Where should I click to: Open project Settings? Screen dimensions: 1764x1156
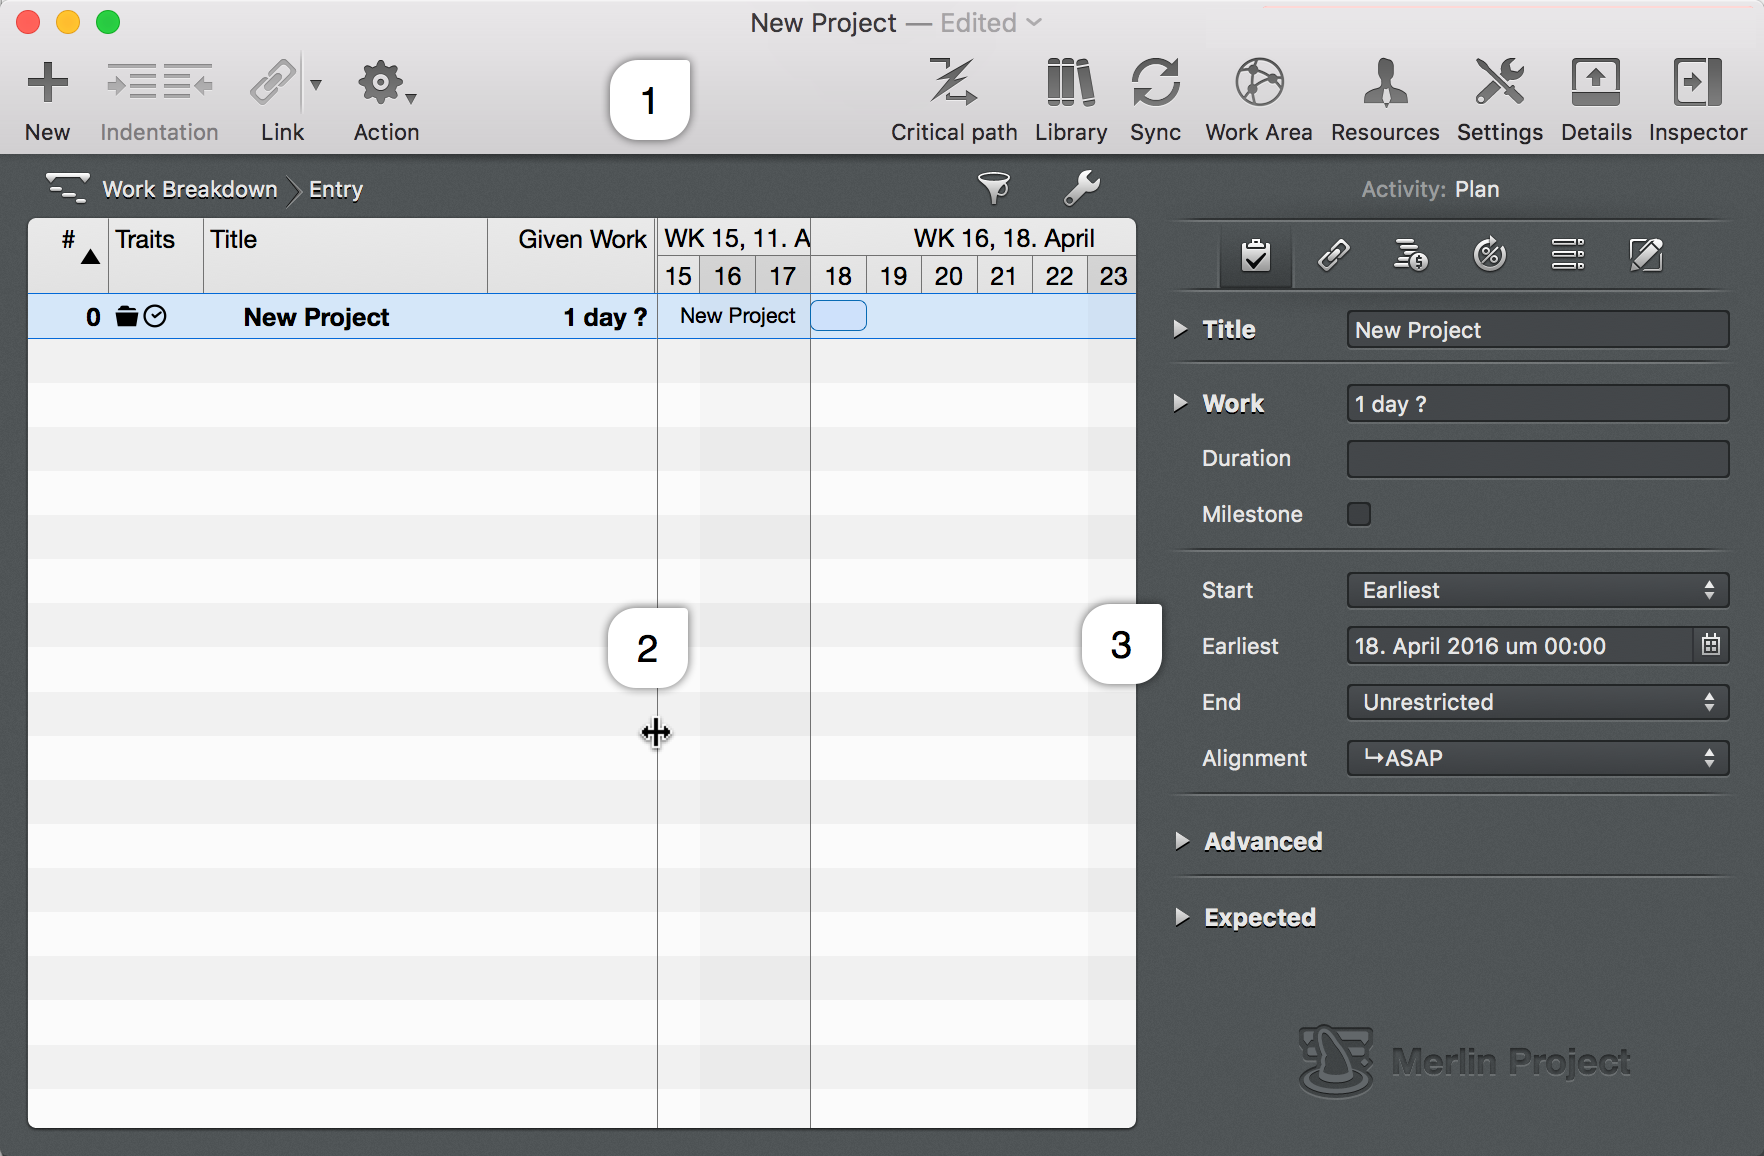(x=1499, y=83)
